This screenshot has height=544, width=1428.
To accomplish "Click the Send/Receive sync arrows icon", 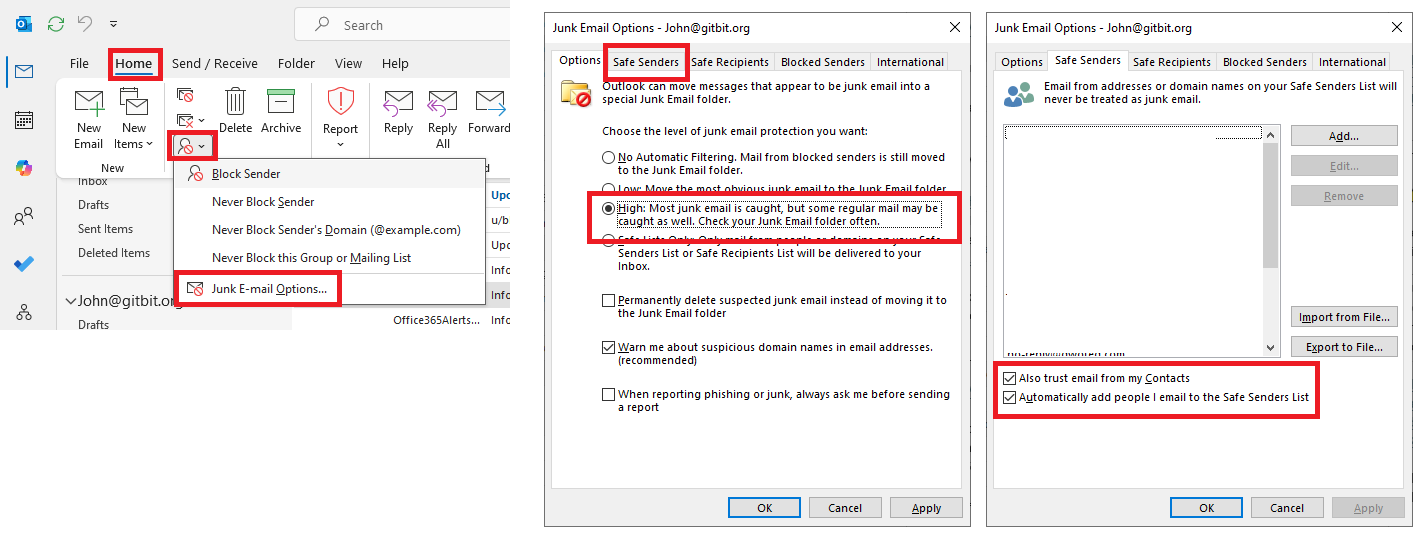I will click(56, 22).
